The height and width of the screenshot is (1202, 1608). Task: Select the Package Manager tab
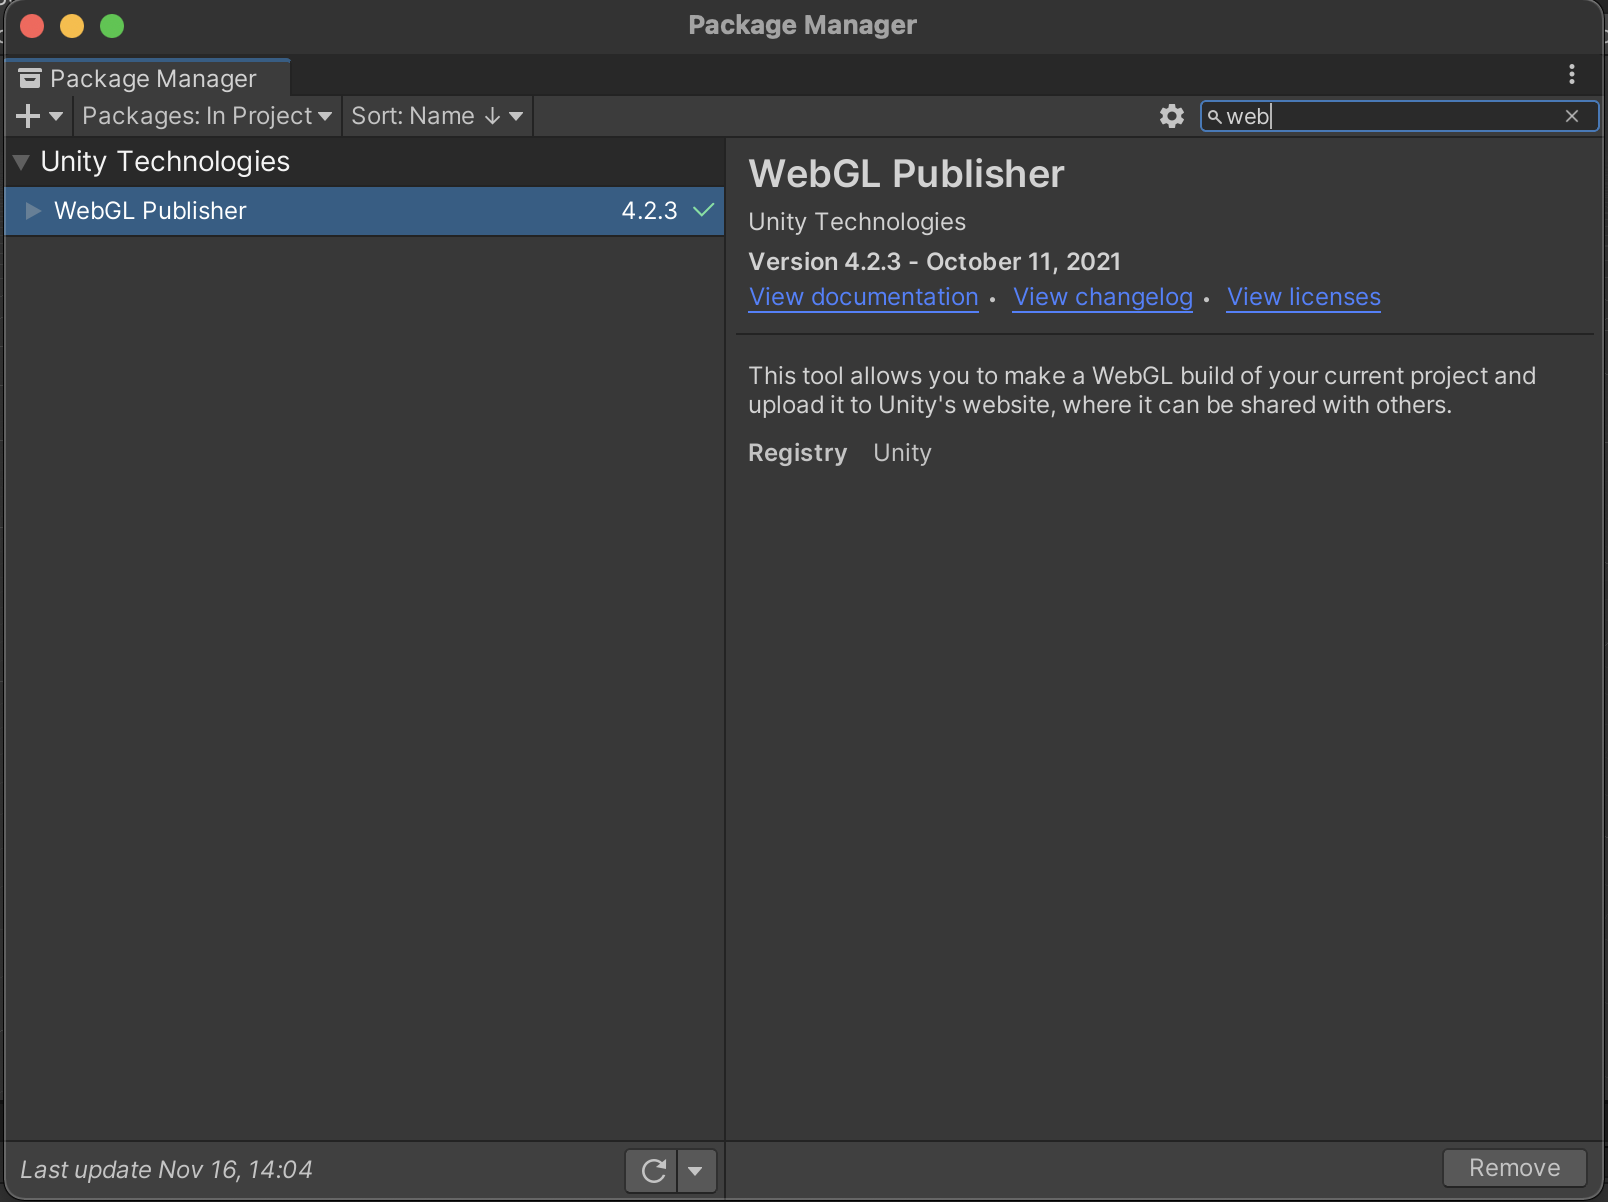pos(148,78)
